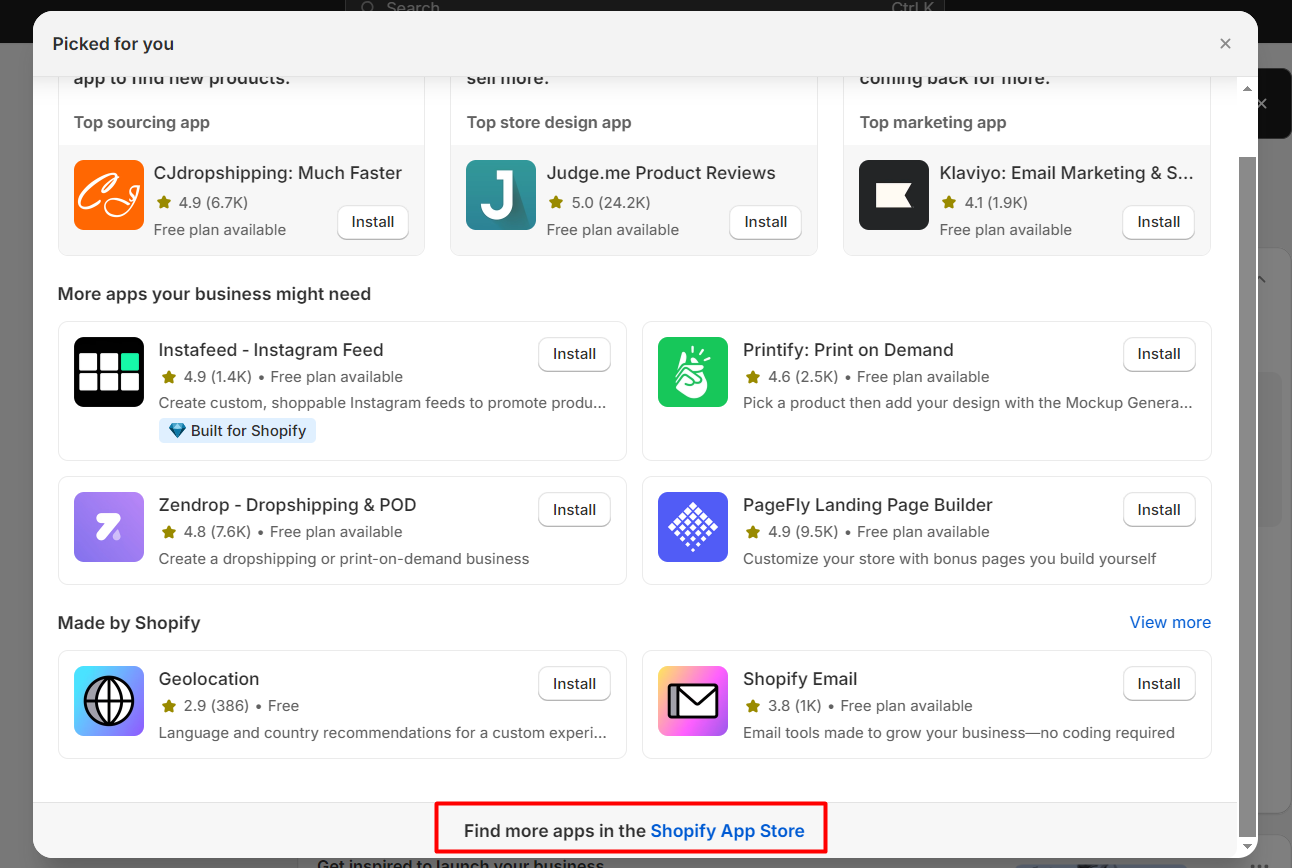
Task: Open PageFly Landing Page Builder title
Action: [868, 505]
